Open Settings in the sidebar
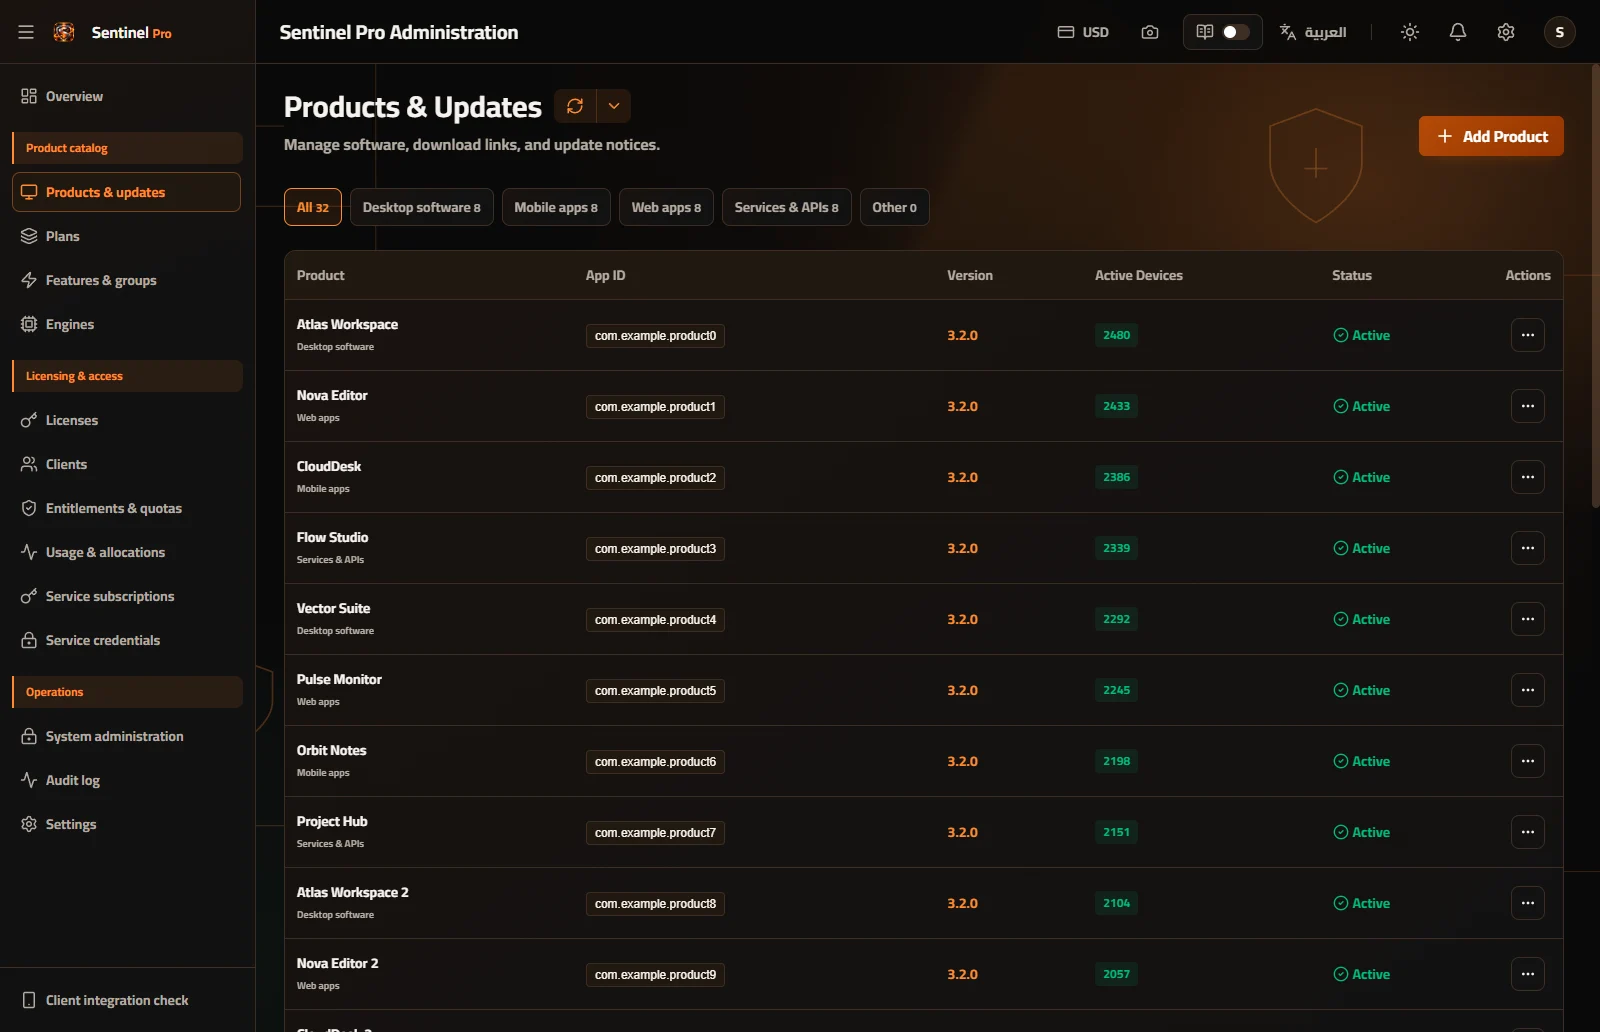 pyautogui.click(x=126, y=824)
